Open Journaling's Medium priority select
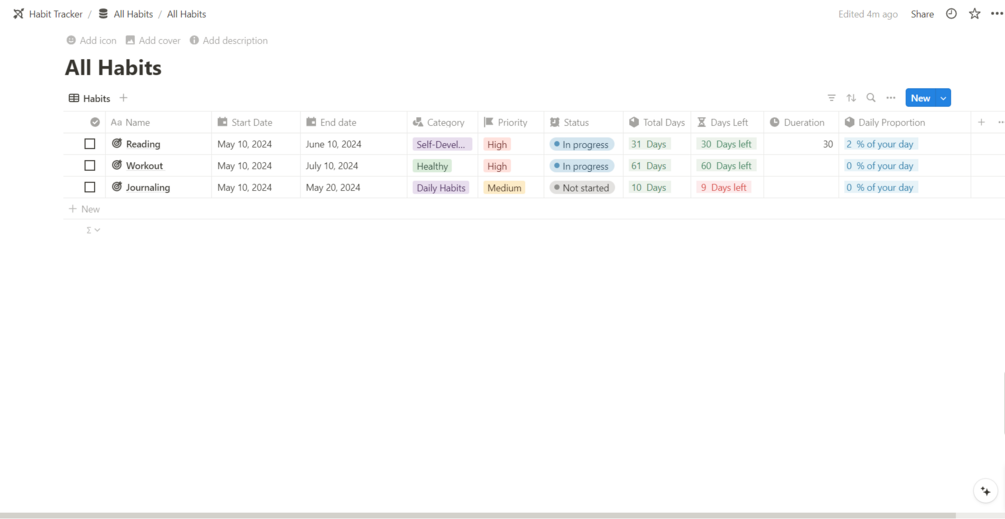 504,188
